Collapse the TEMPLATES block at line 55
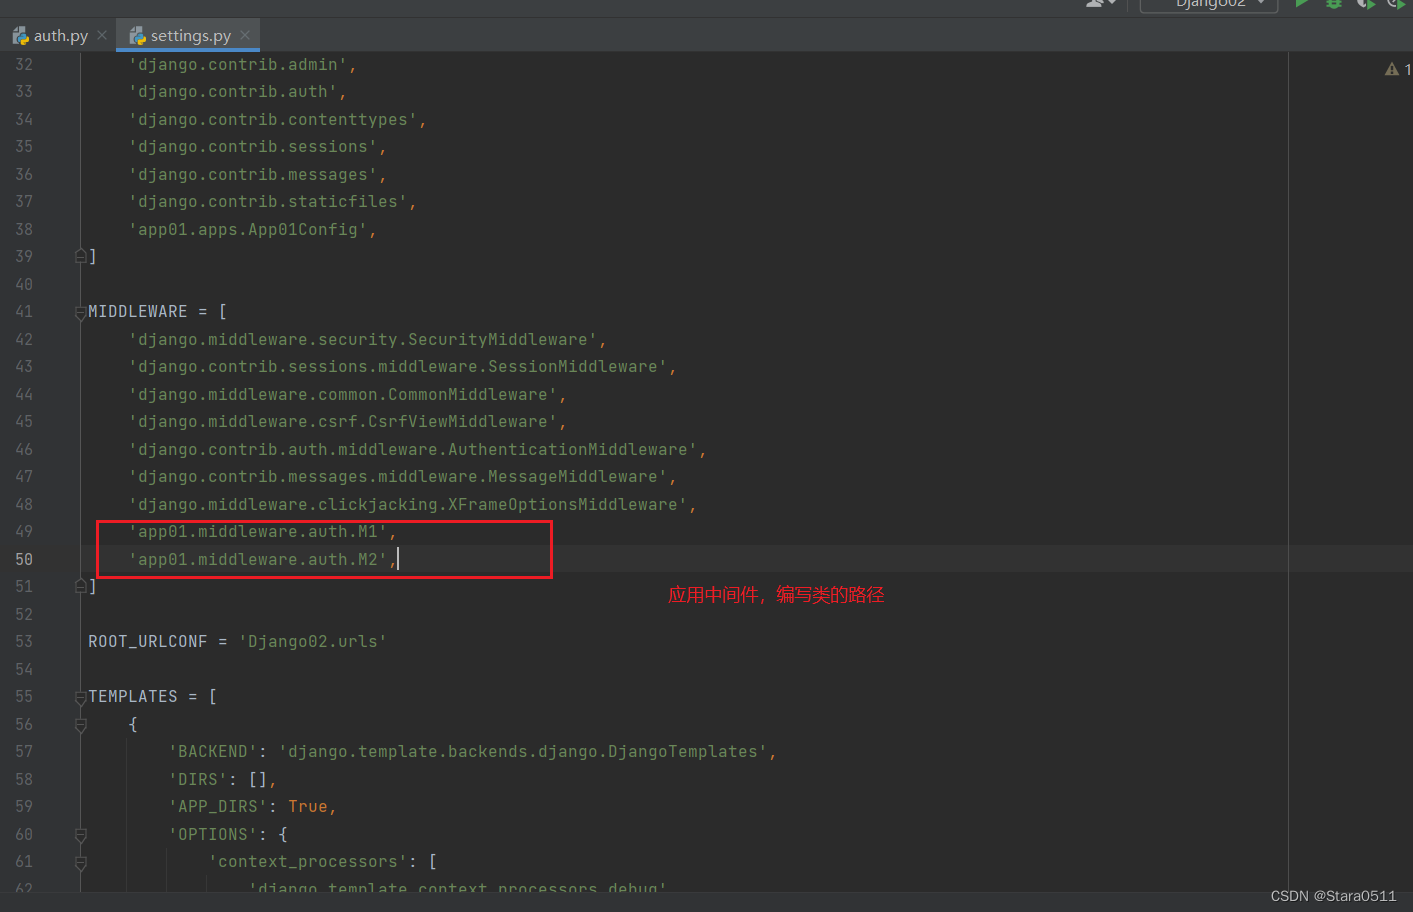The height and width of the screenshot is (912, 1413). point(81,697)
